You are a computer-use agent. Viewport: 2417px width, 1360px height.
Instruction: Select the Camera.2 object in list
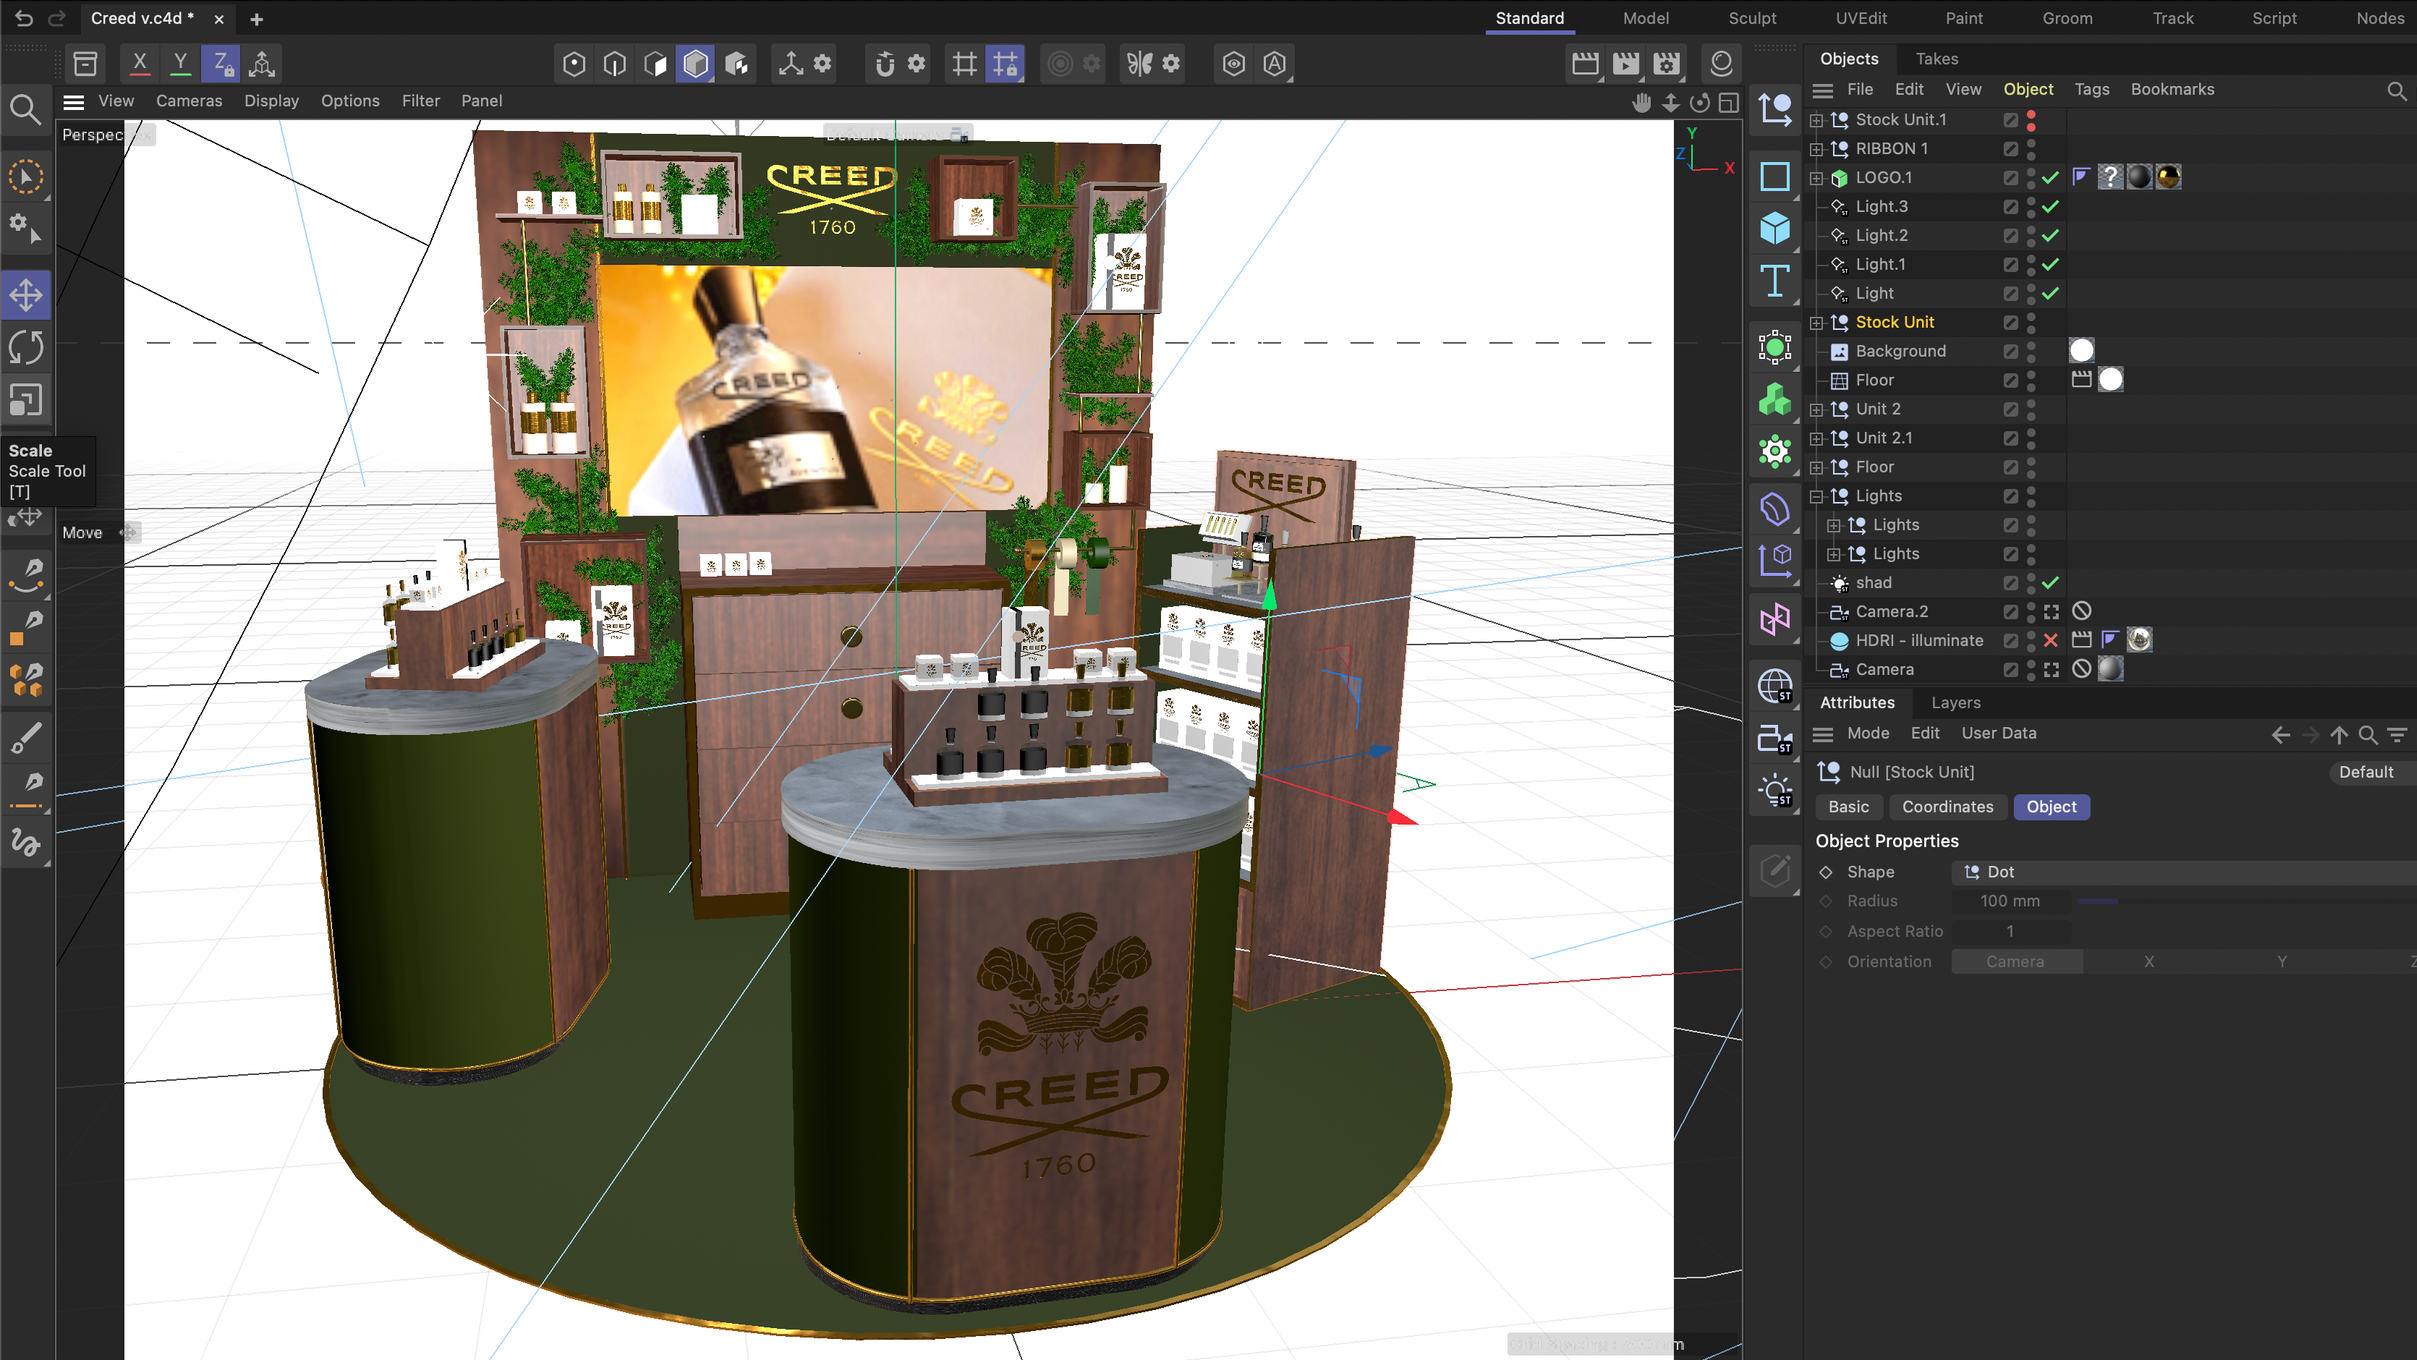click(1891, 612)
